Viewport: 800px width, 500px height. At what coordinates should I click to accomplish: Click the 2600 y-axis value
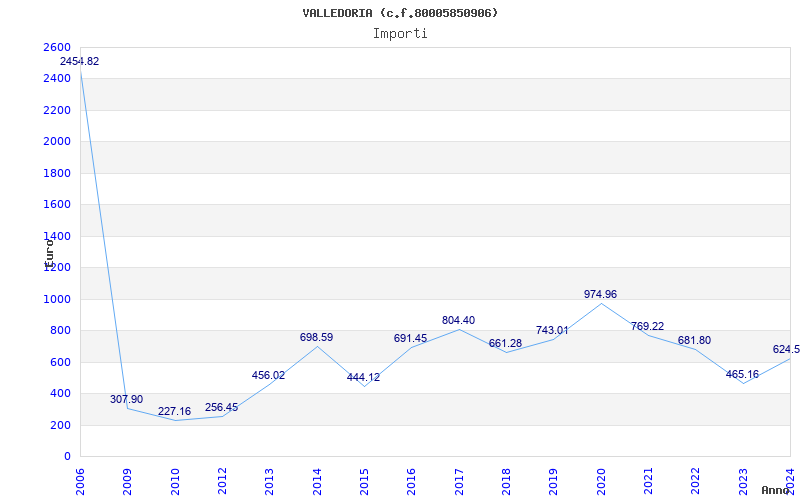click(57, 47)
